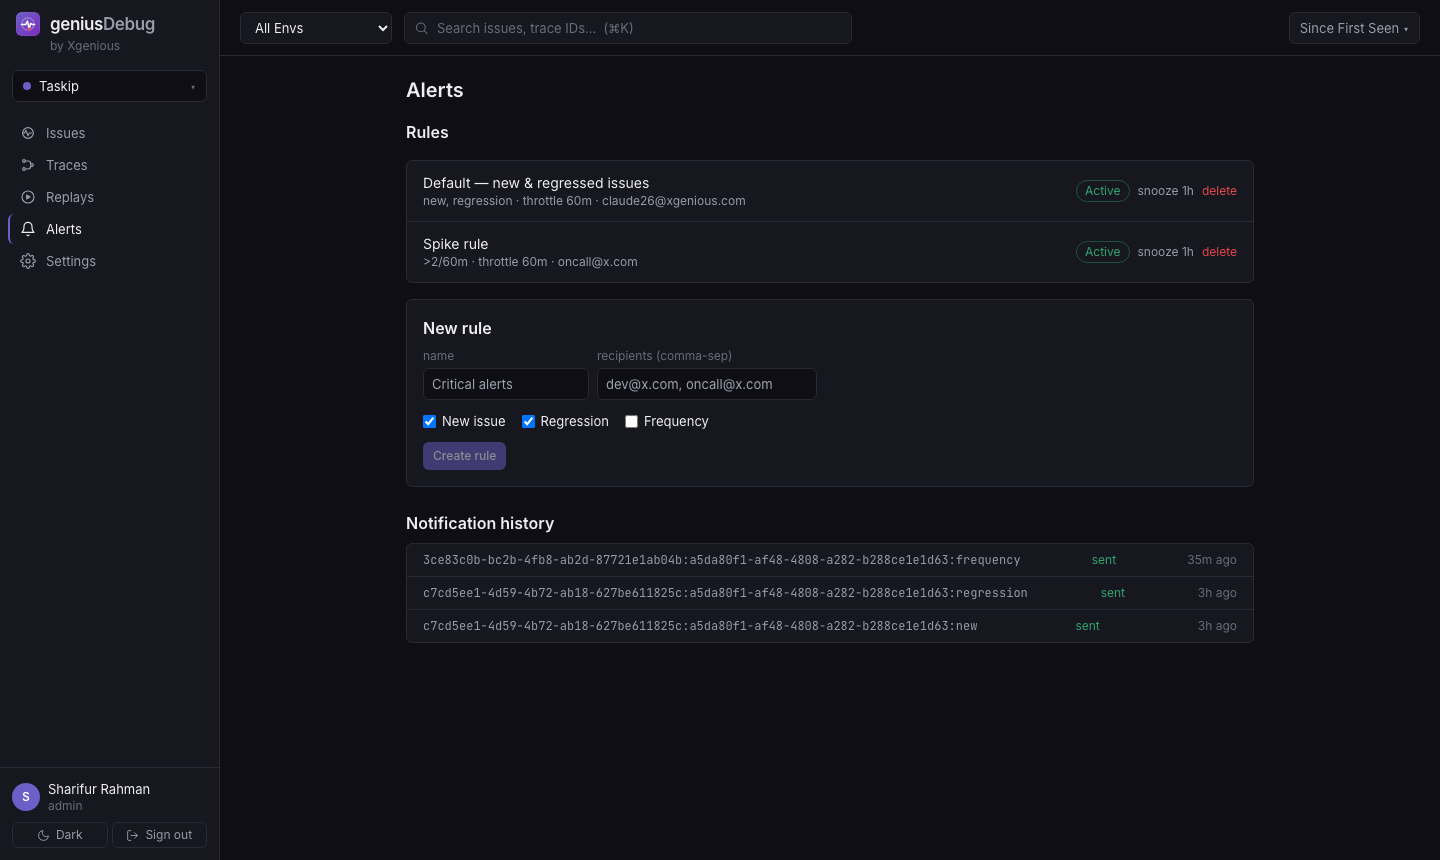
Task: Open Replays via the play icon
Action: click(28, 197)
